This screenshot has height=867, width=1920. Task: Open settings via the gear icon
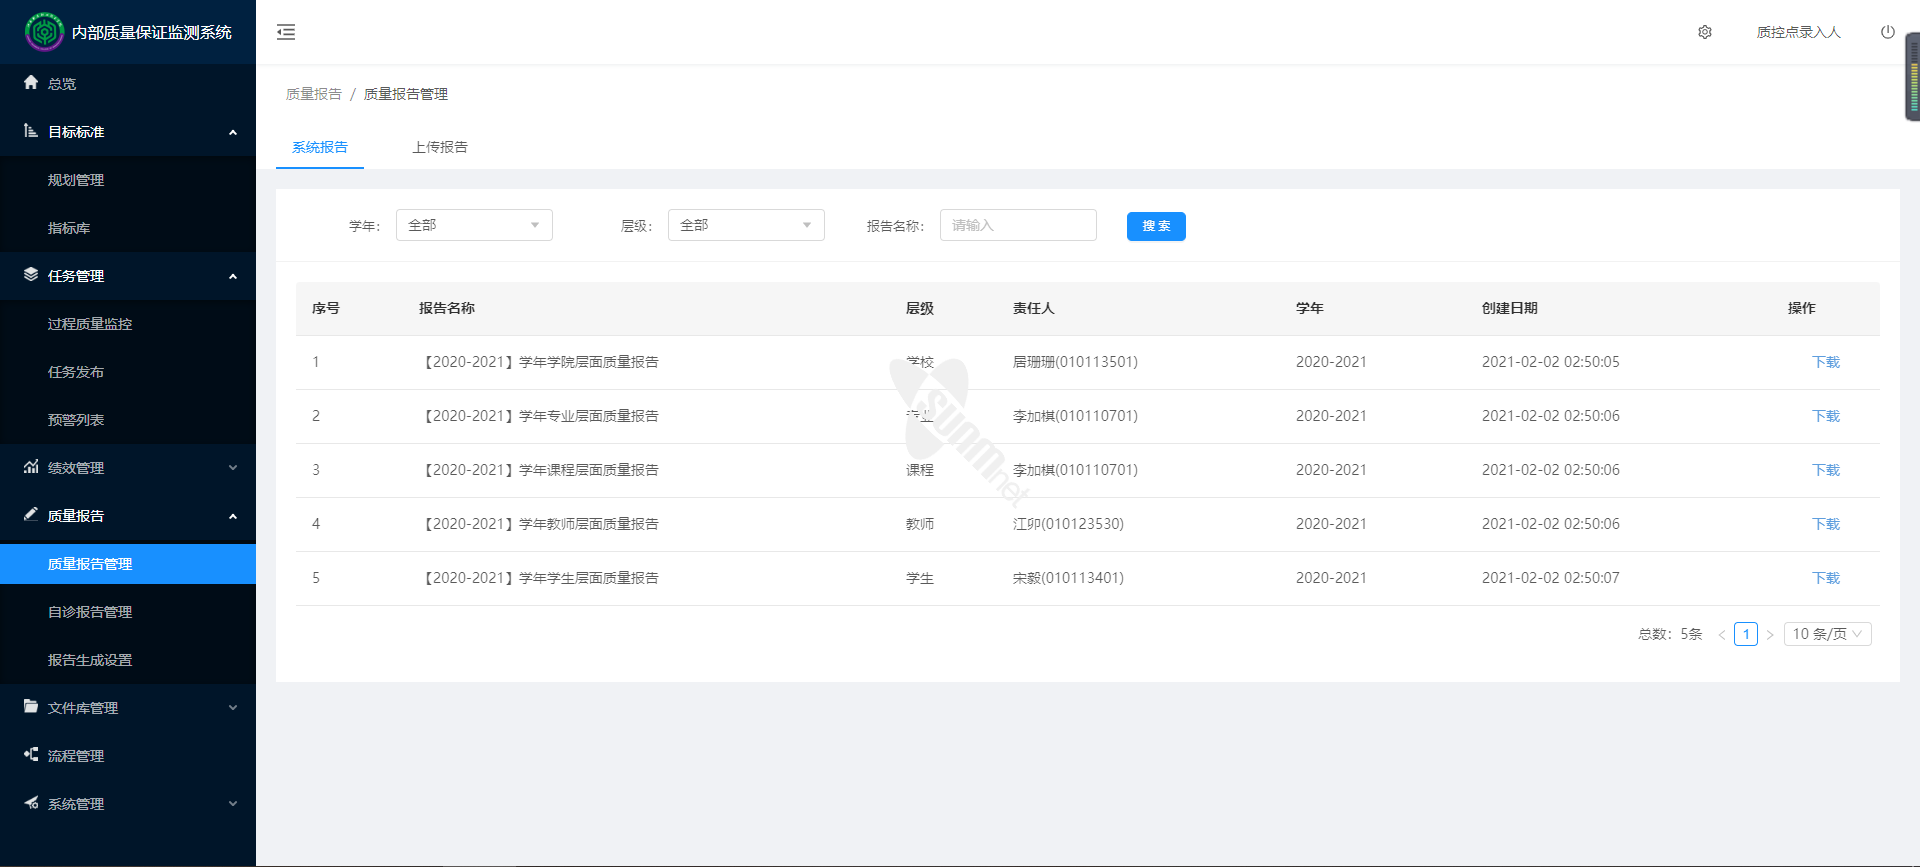coord(1705,32)
